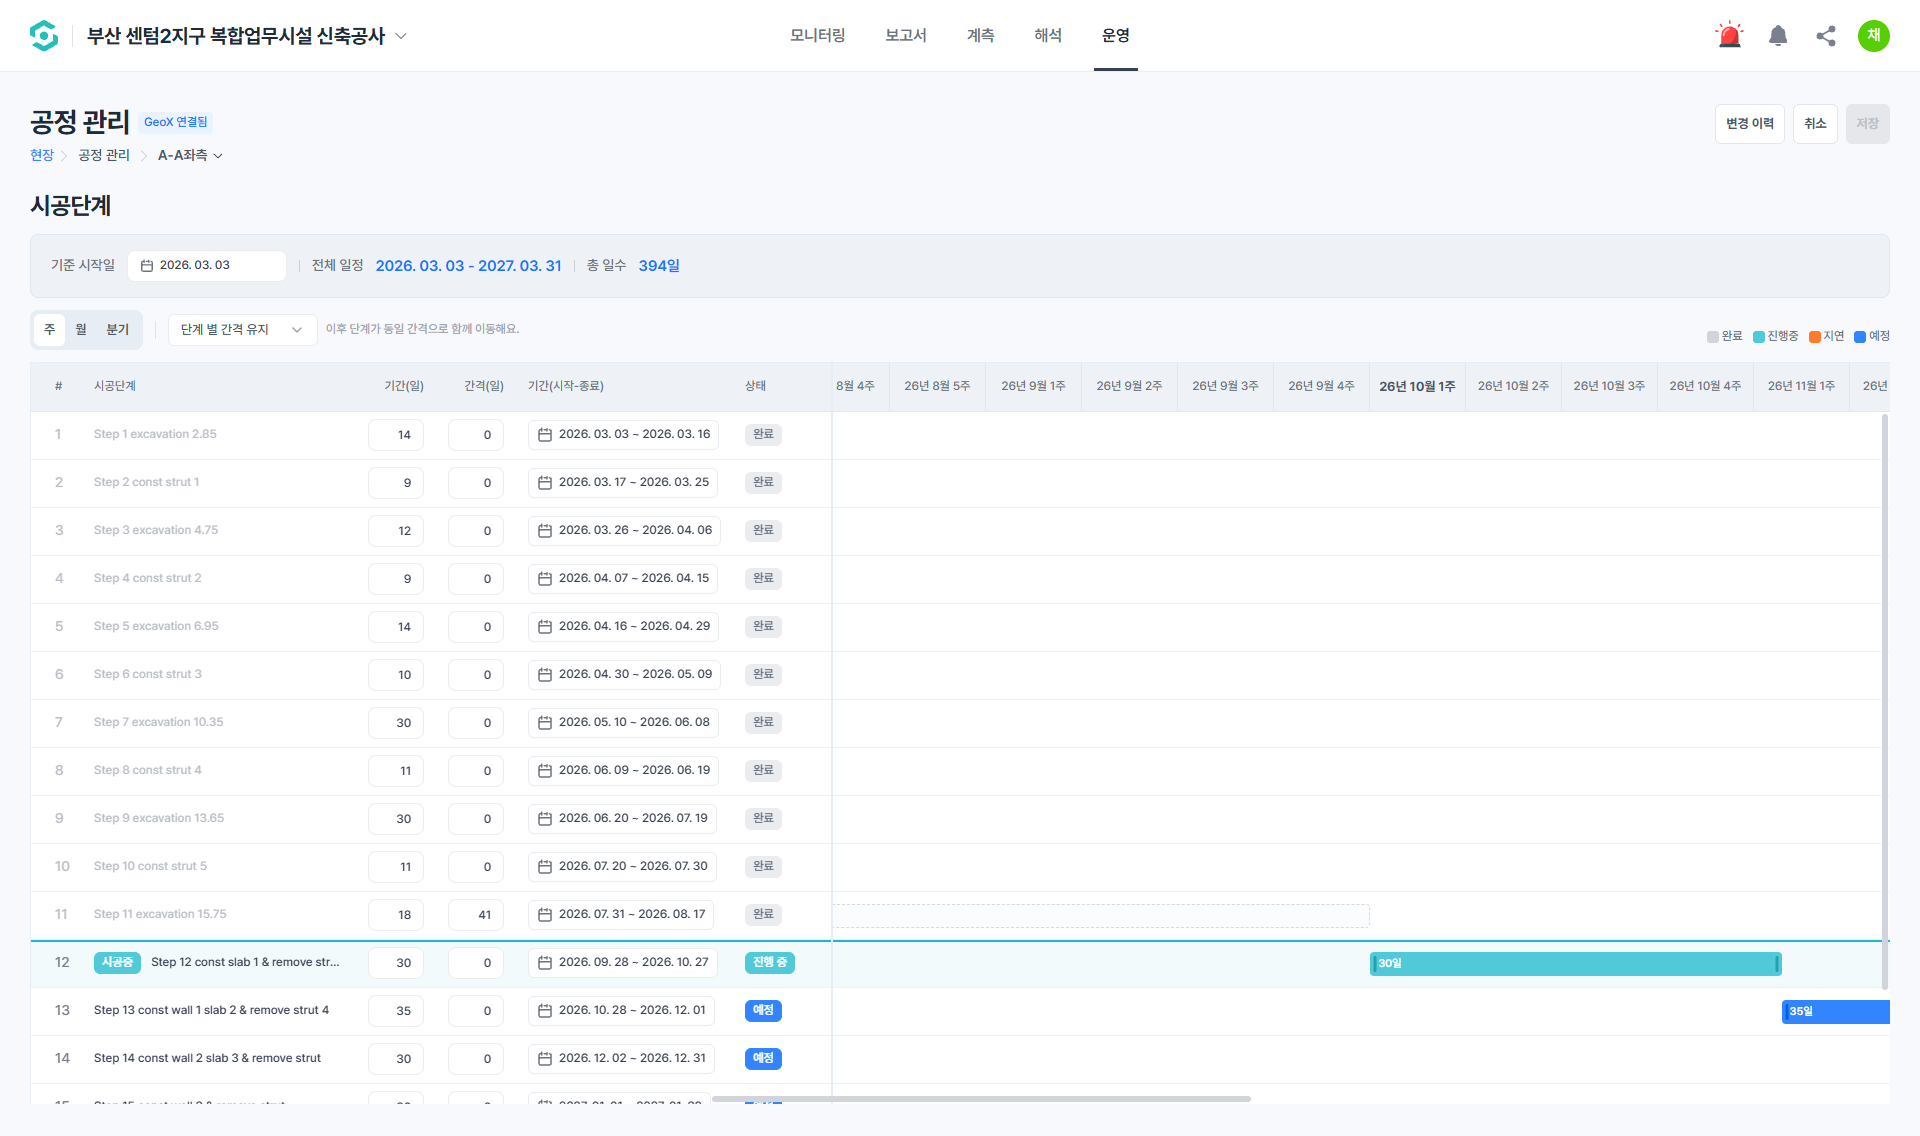The width and height of the screenshot is (1920, 1136).
Task: Click the 변경 이력 button
Action: click(1750, 124)
